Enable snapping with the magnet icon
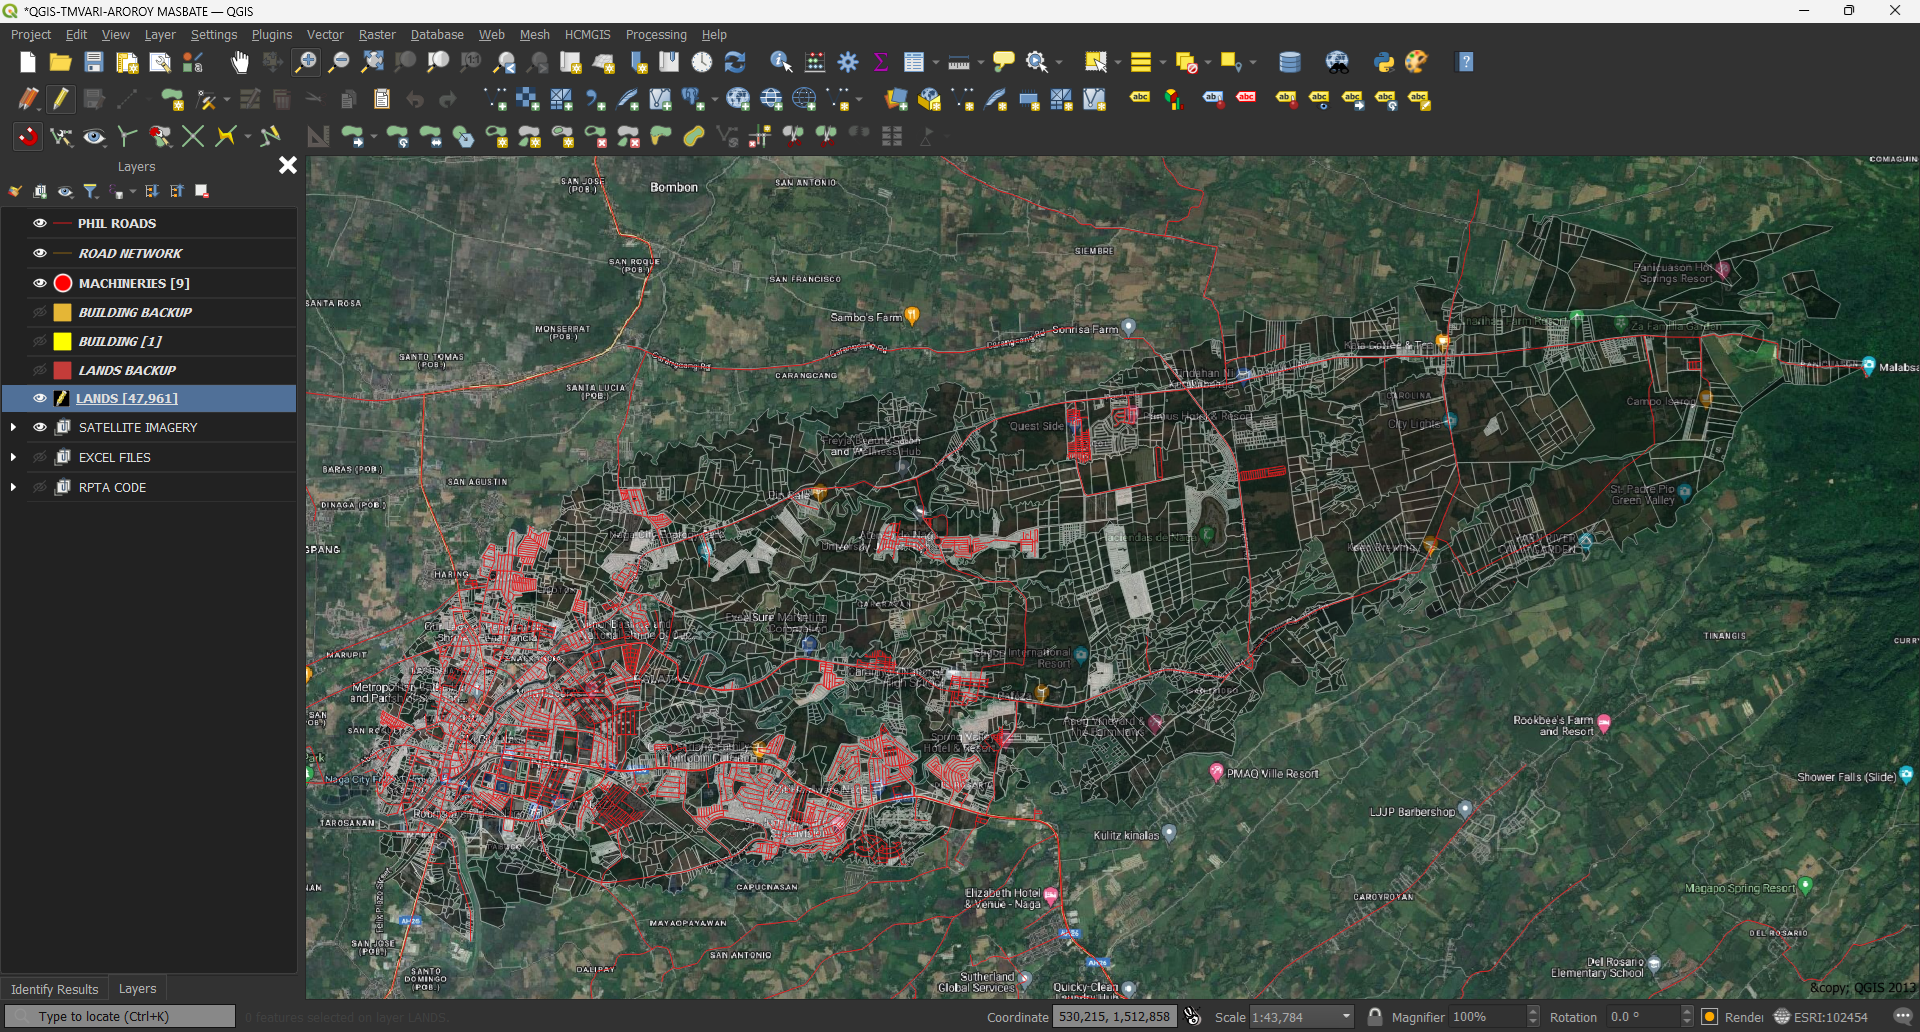 [27, 136]
